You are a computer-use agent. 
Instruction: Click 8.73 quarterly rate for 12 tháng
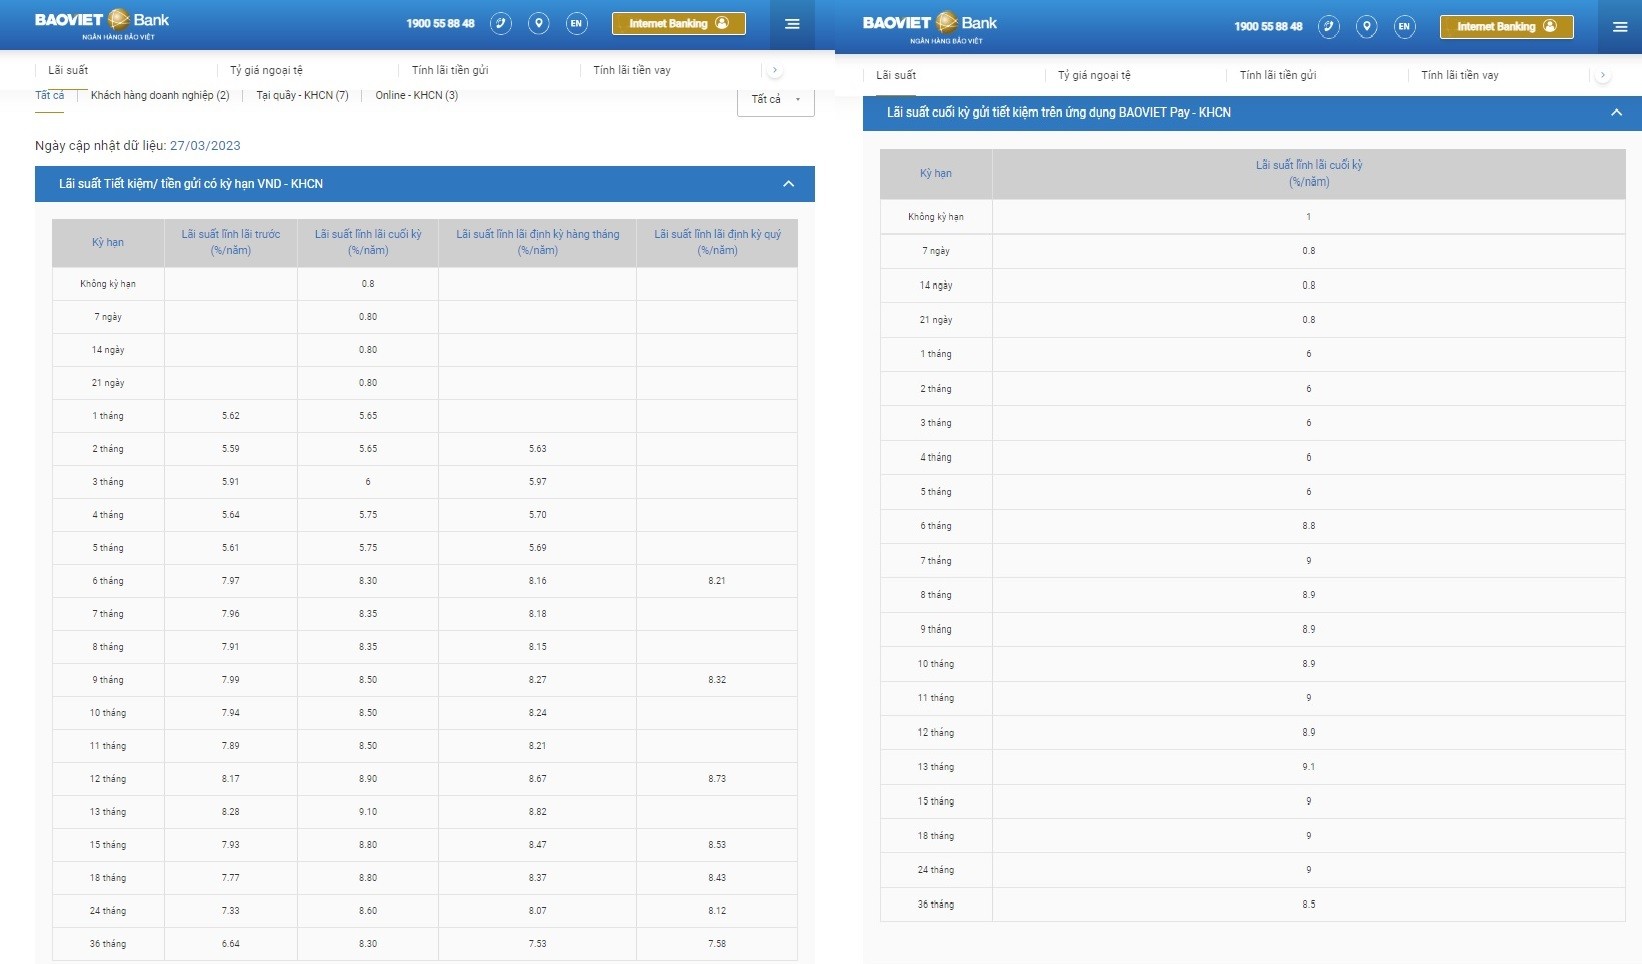717,779
